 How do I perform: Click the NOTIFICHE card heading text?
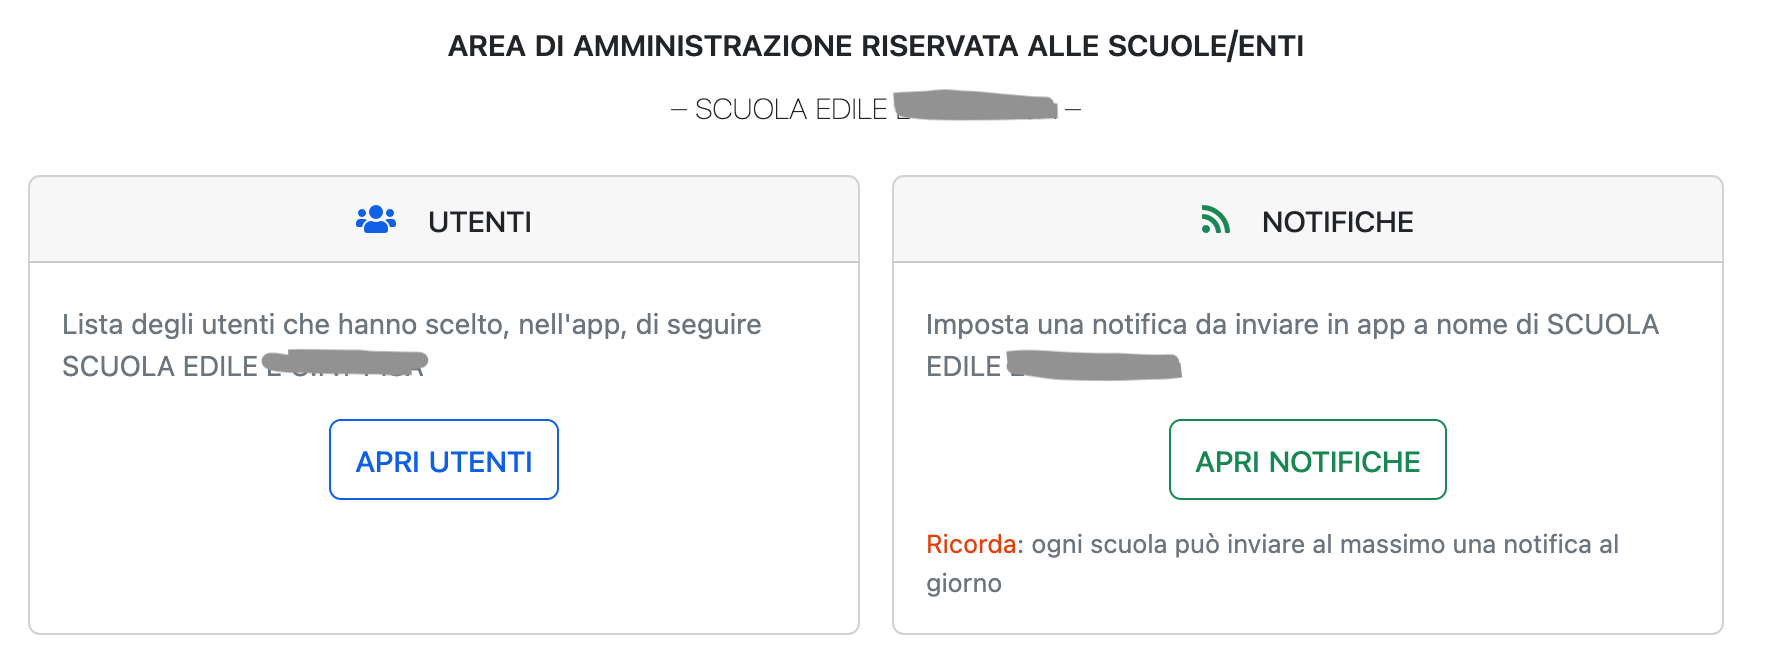pos(1337,222)
